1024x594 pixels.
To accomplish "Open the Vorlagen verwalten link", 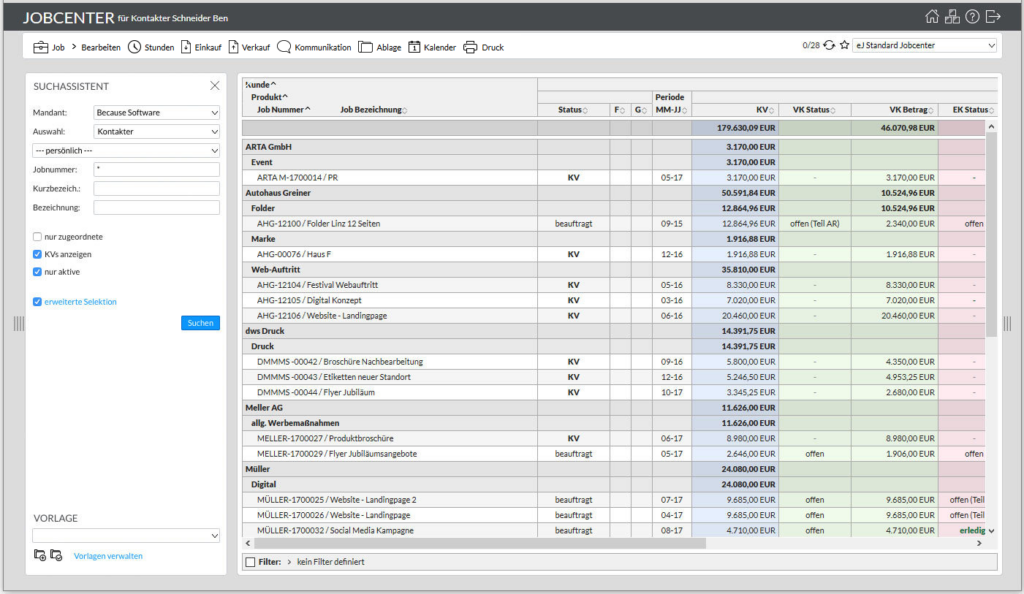I will pos(108,556).
